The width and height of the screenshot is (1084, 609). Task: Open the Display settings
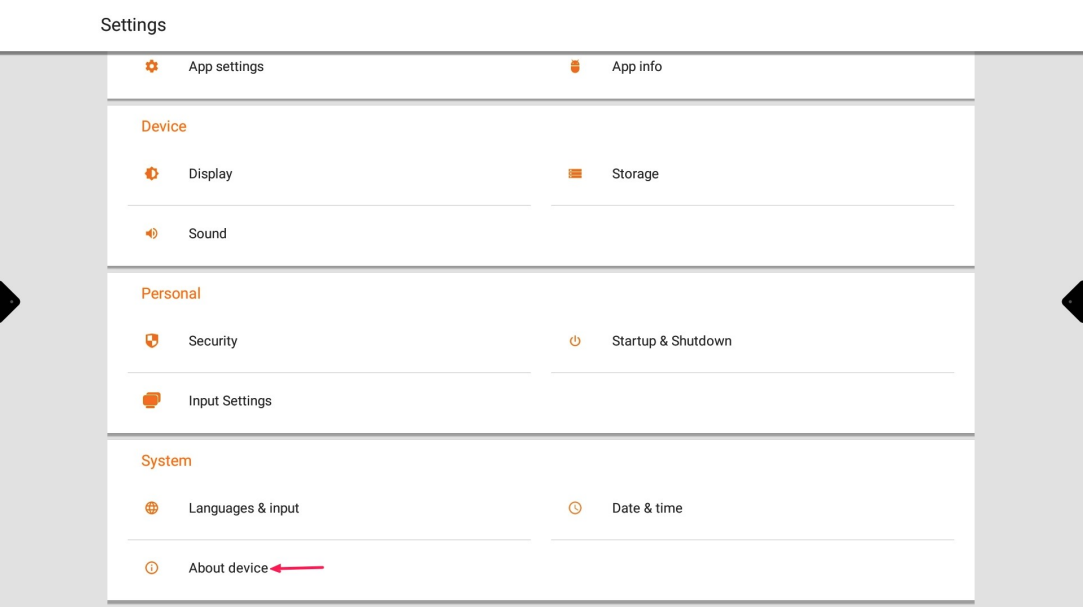click(210, 174)
